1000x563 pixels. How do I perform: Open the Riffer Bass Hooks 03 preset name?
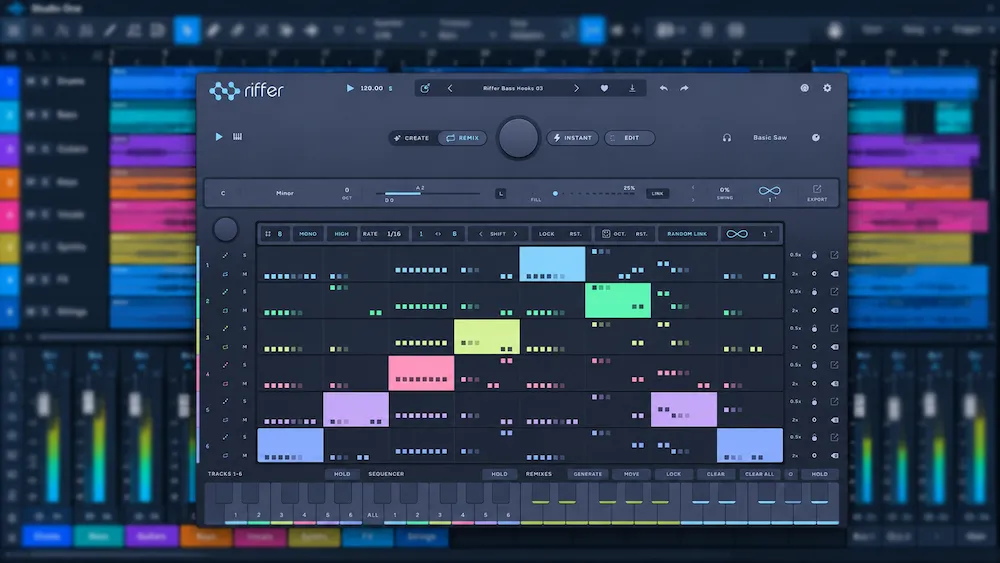click(513, 88)
